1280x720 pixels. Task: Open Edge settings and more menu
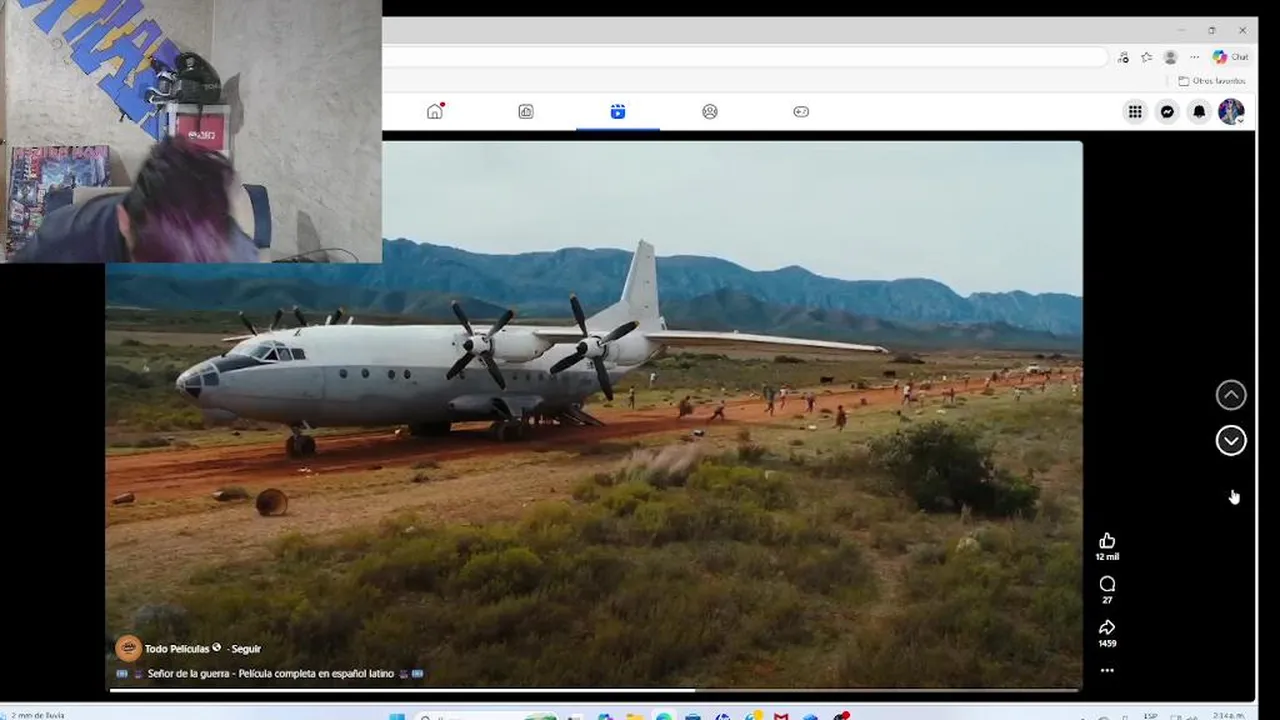1194,57
